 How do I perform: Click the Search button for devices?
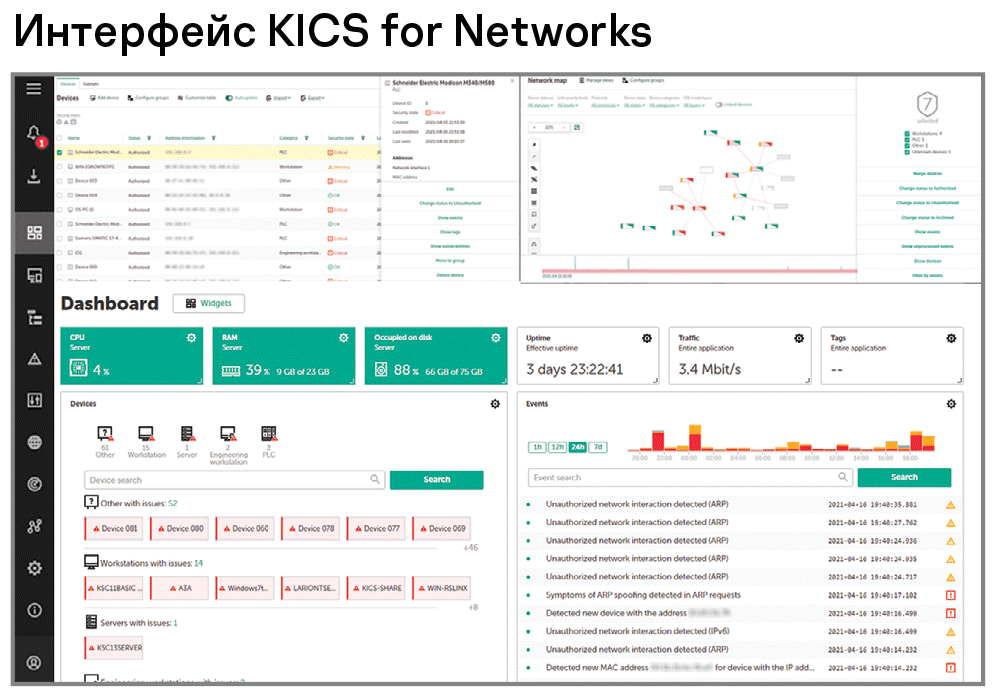pyautogui.click(x=436, y=480)
